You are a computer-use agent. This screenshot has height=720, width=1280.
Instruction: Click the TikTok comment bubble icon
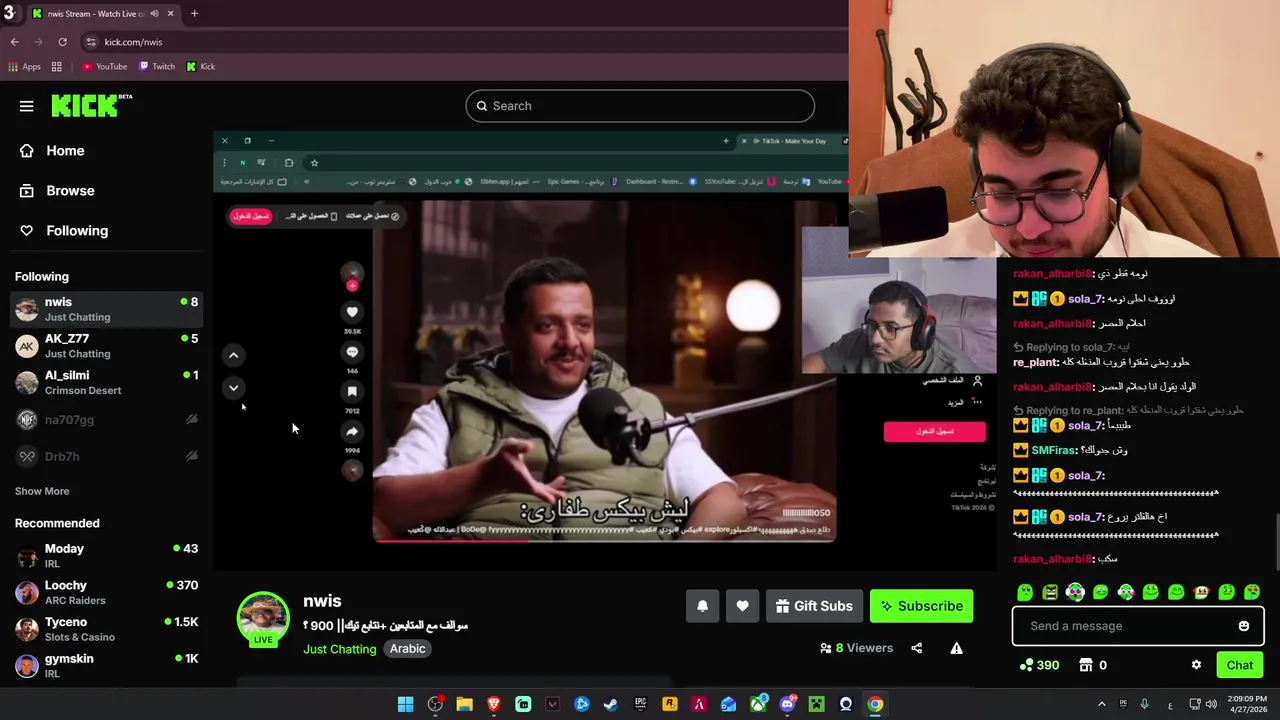click(352, 352)
